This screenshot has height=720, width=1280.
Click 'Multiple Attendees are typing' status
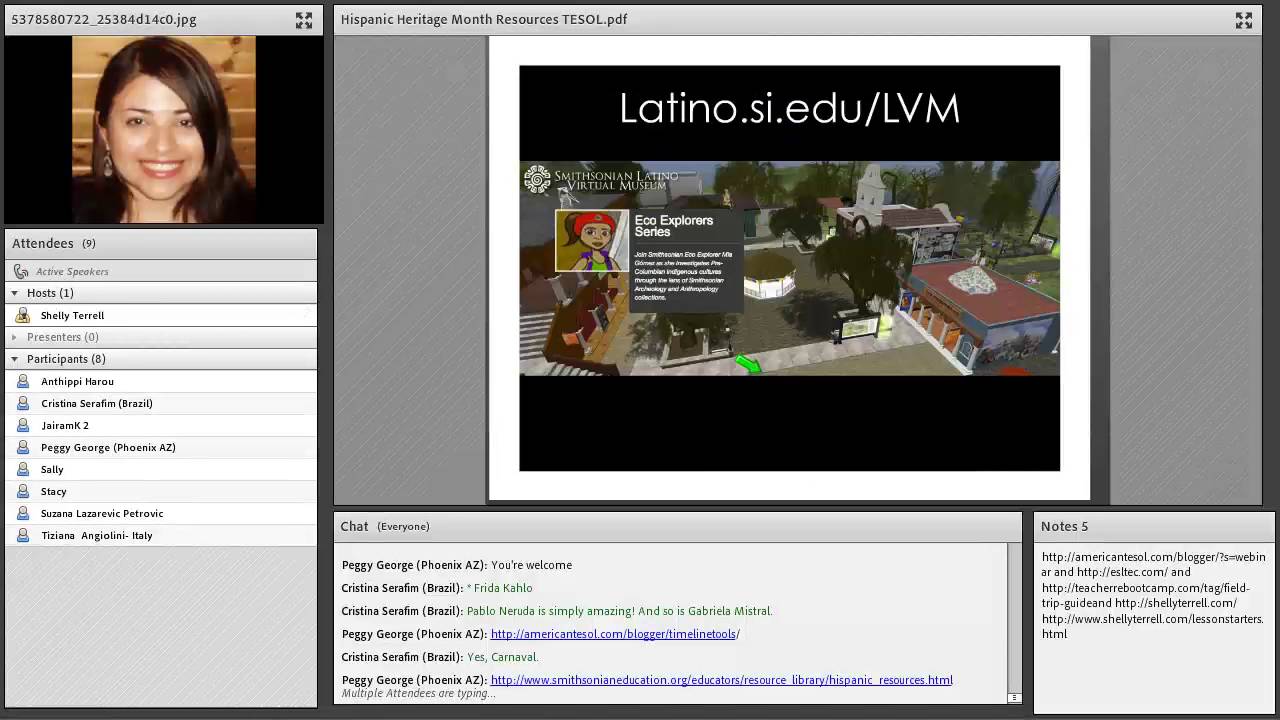tap(418, 693)
